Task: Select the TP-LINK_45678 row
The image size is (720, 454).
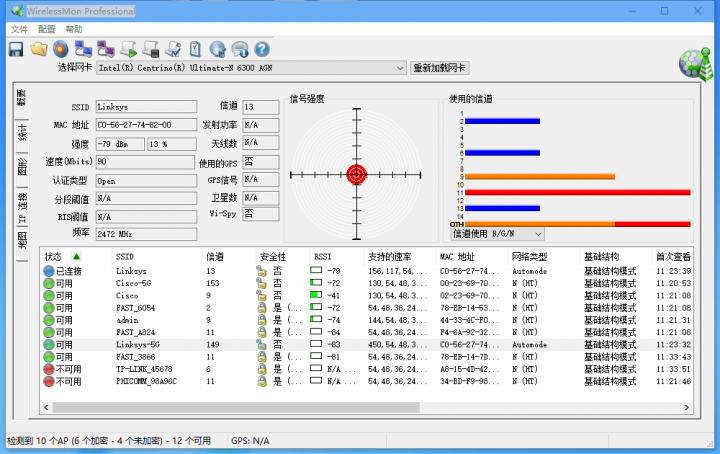Action: (366, 369)
